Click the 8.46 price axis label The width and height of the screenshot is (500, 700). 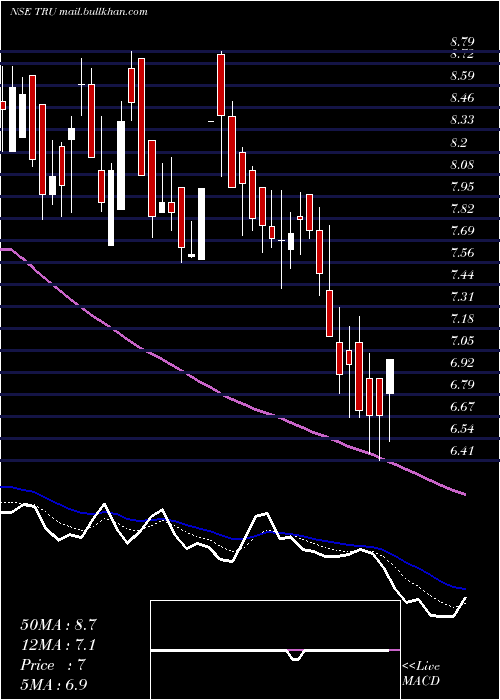[x=462, y=97]
